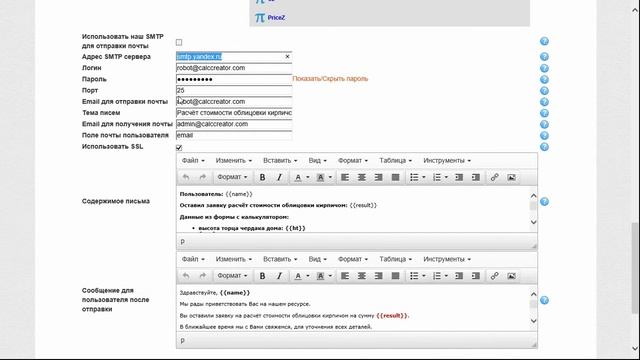Align center in the email content editor

tap(362, 177)
